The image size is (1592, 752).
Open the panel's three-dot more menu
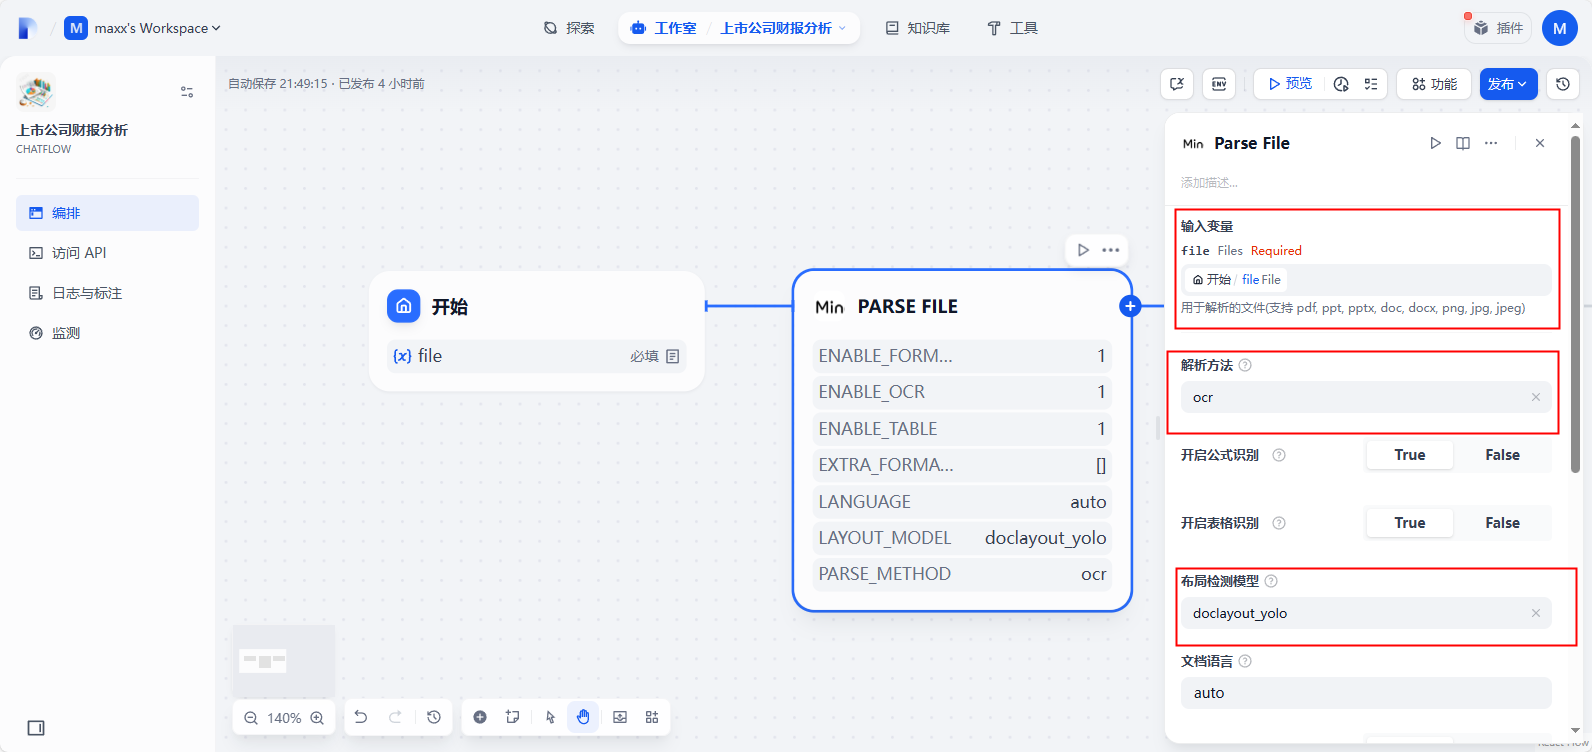click(x=1491, y=143)
